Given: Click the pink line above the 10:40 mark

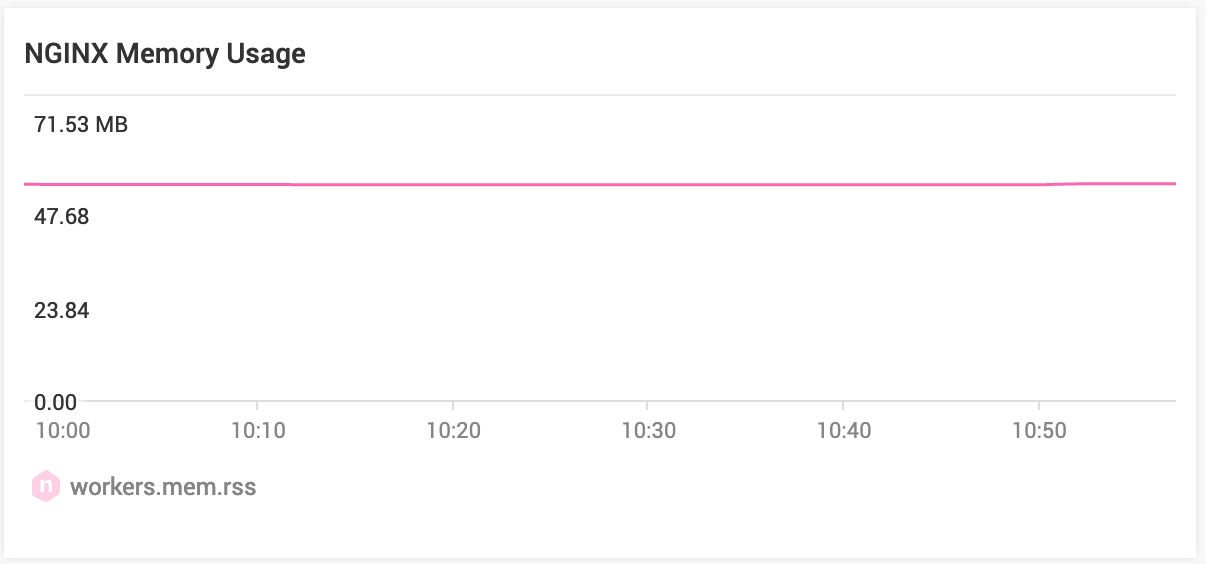Looking at the screenshot, I should (844, 185).
